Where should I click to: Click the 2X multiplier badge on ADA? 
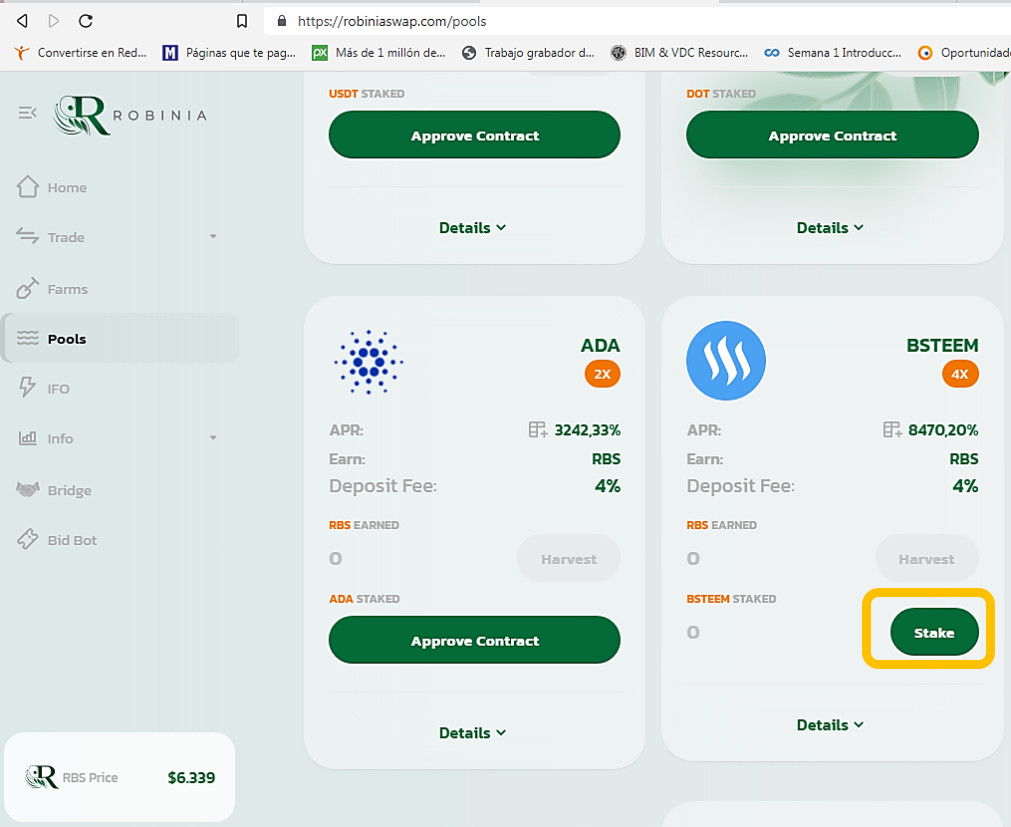point(602,374)
